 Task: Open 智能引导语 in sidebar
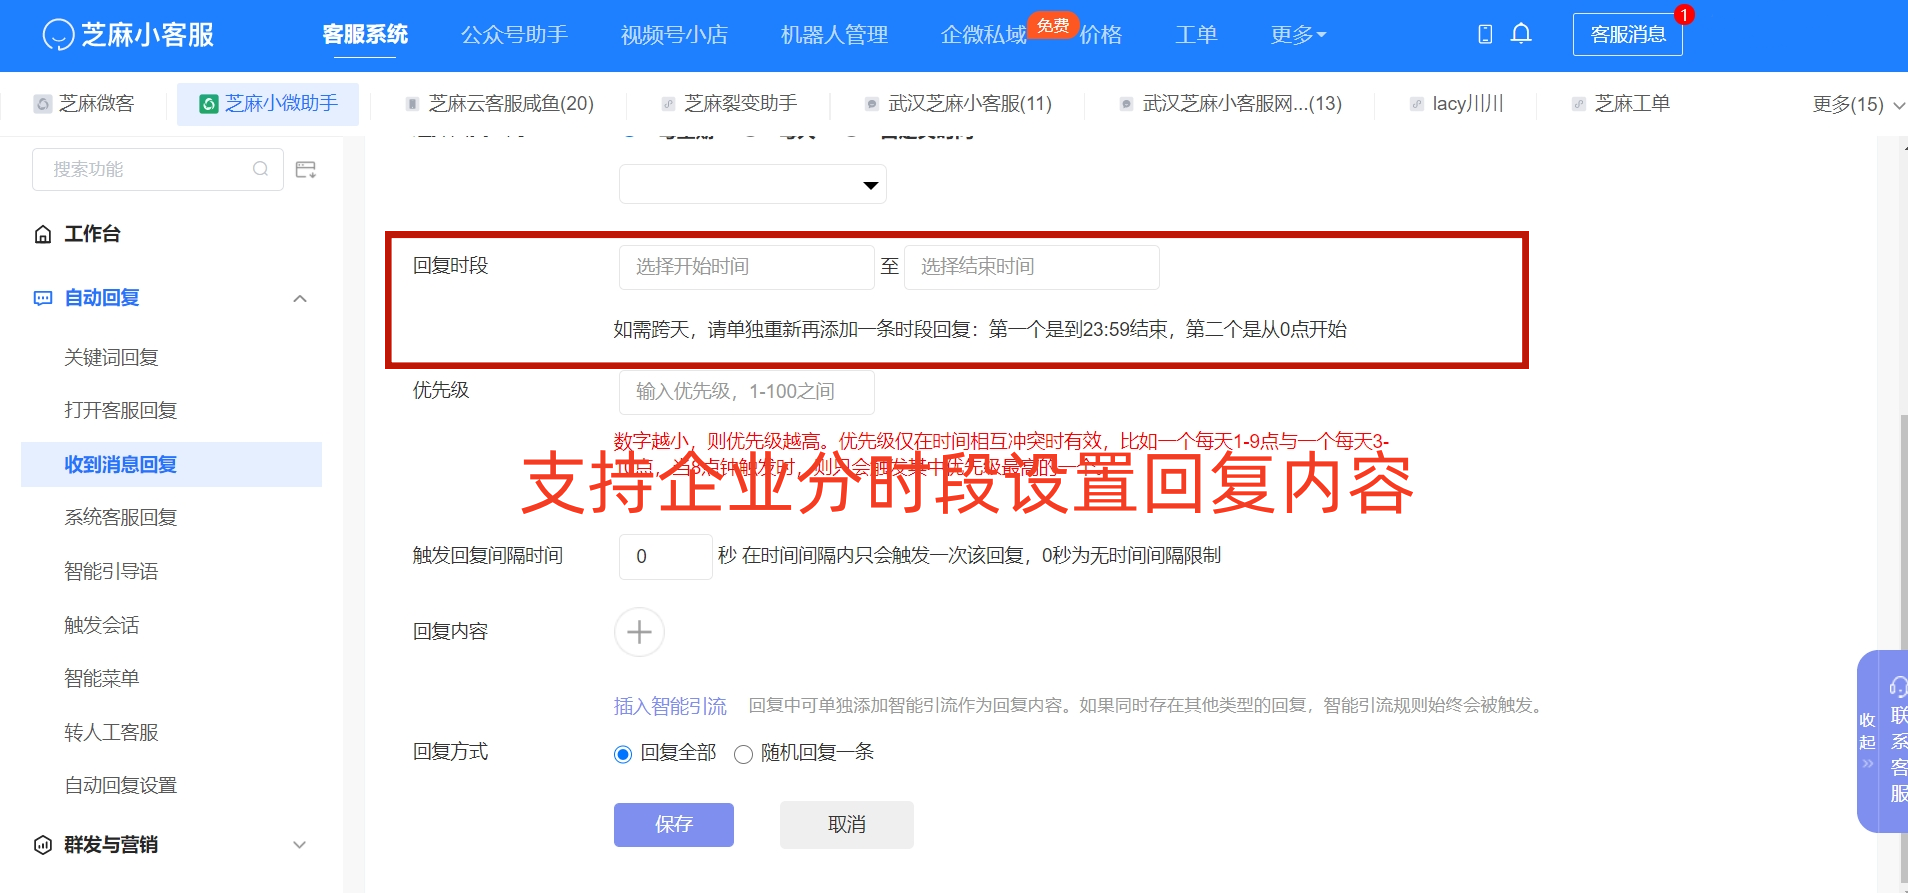click(x=111, y=572)
